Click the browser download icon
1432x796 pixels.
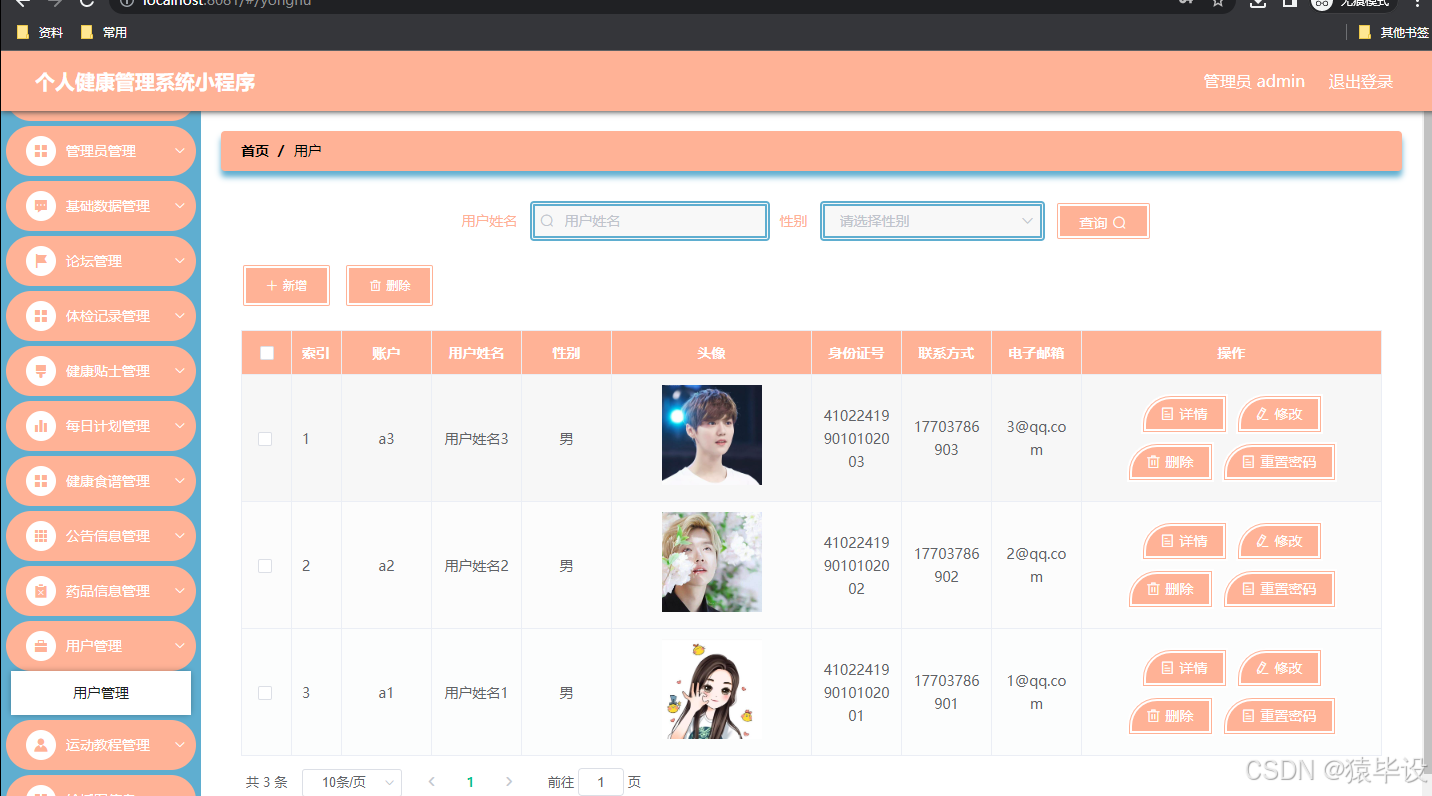tap(1258, 3)
